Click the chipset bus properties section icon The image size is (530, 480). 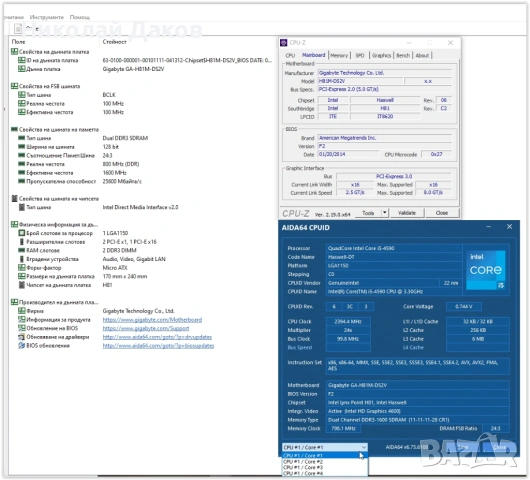[x=14, y=198]
